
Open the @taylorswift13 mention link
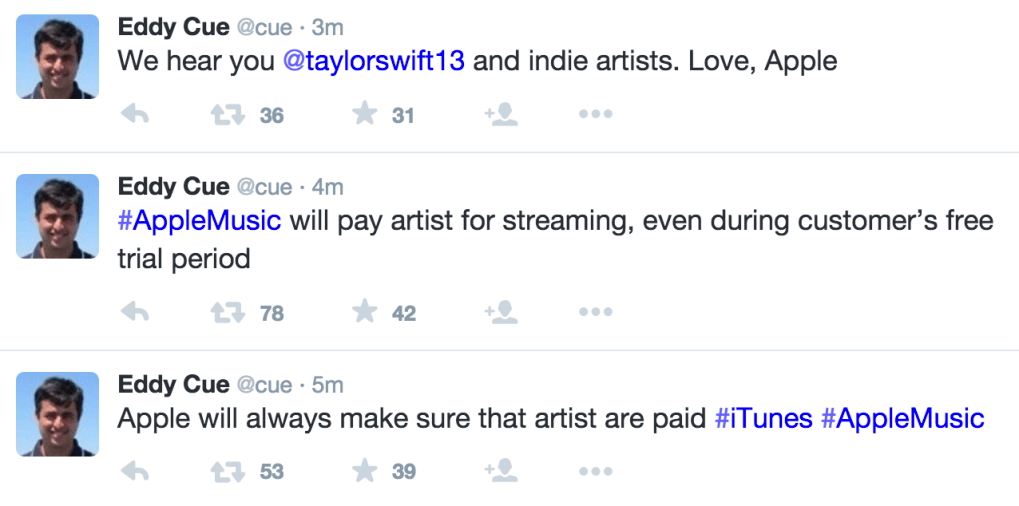point(374,60)
